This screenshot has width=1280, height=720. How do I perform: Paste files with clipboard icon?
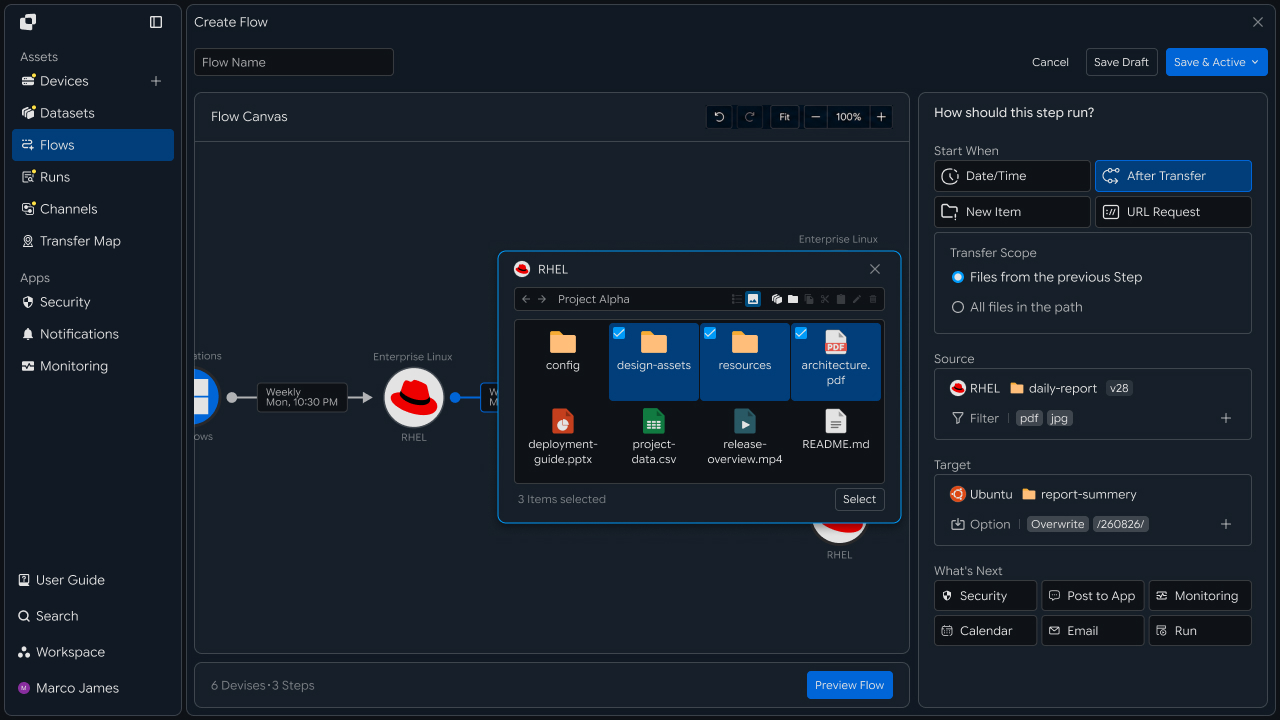(841, 299)
